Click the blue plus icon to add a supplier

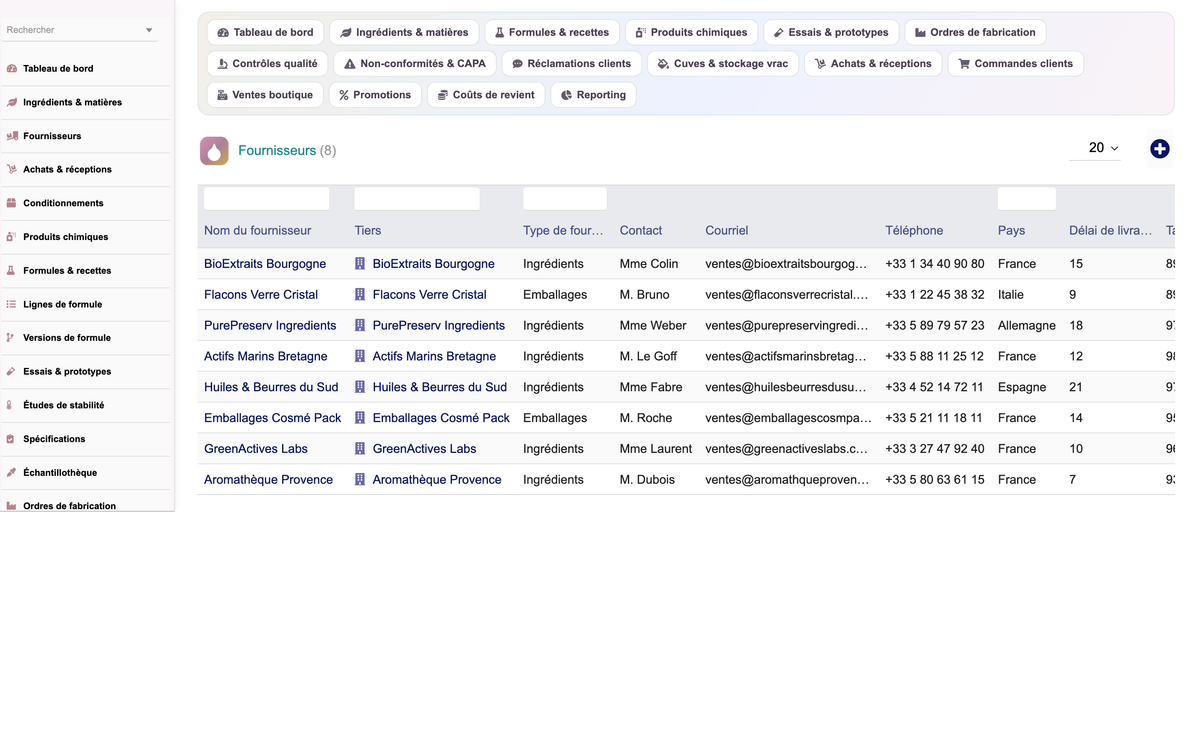pyautogui.click(x=1160, y=149)
